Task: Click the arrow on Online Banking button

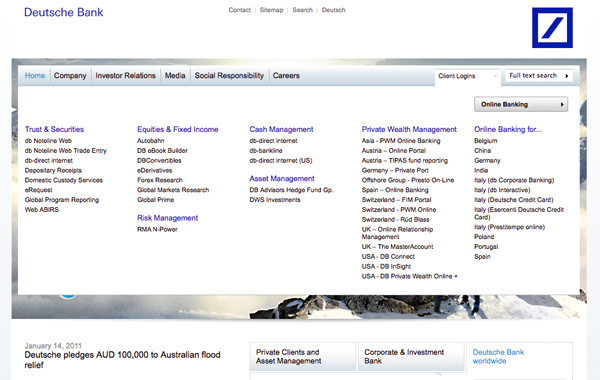Action: point(562,104)
